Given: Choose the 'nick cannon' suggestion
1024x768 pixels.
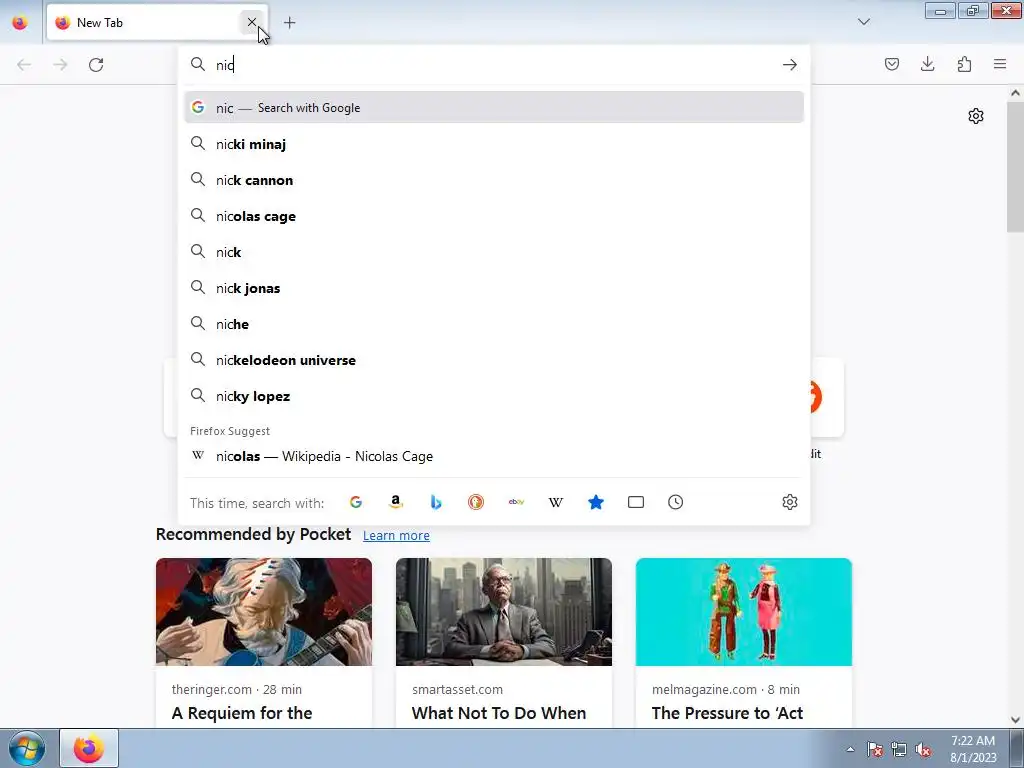Looking at the screenshot, I should (x=494, y=180).
